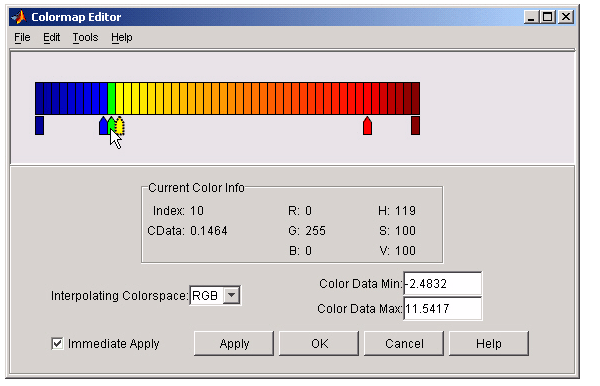Click the 'V: 100' value text

coord(398,251)
